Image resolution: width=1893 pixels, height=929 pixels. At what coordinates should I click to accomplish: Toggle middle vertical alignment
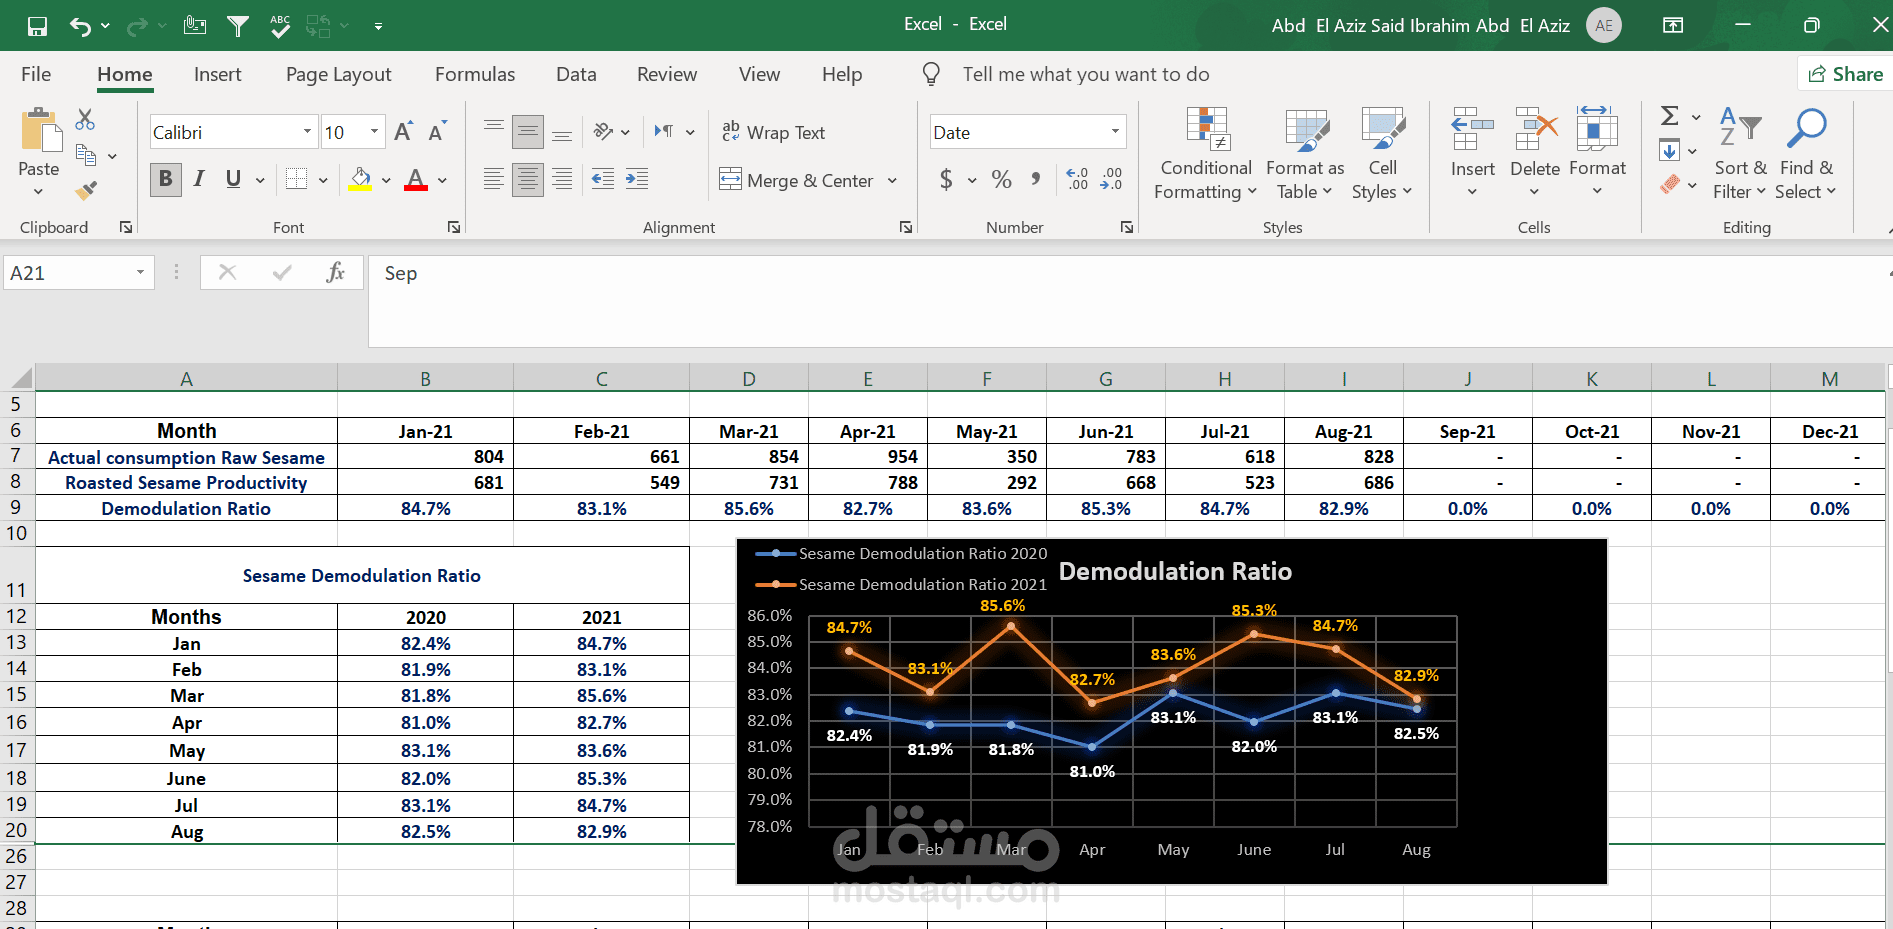[x=527, y=131]
